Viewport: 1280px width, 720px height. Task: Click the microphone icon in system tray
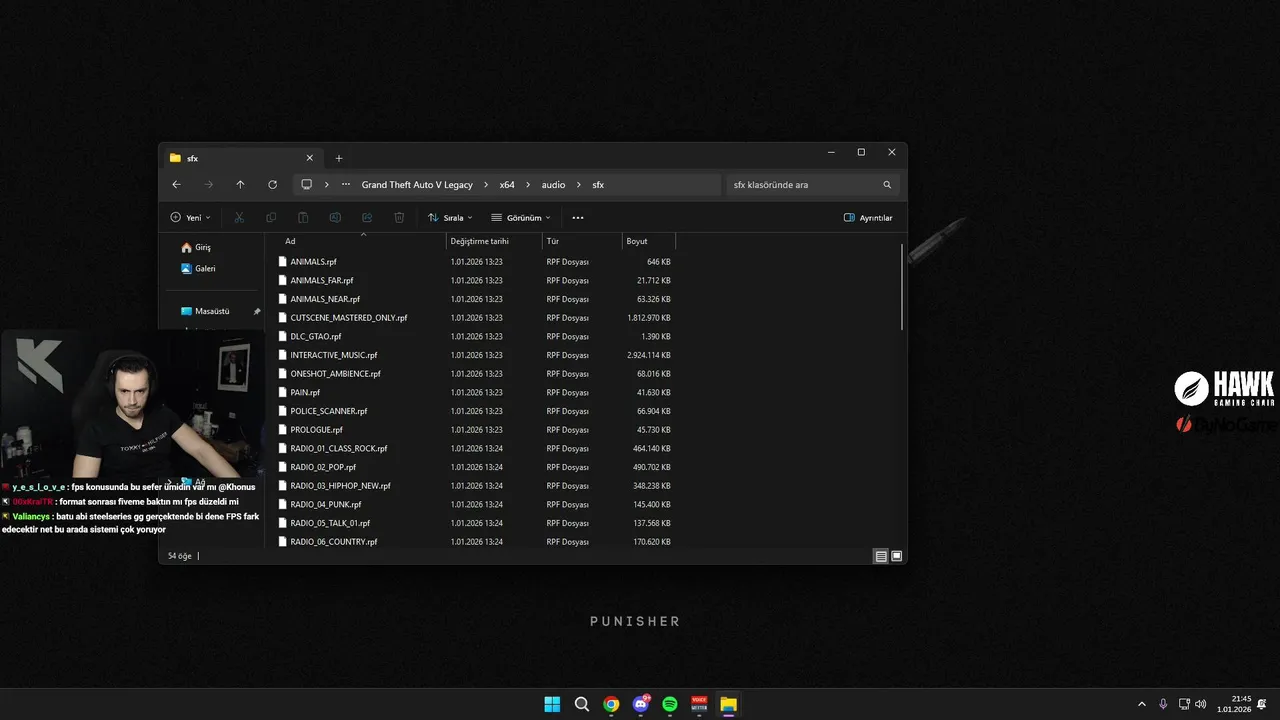(x=1163, y=704)
